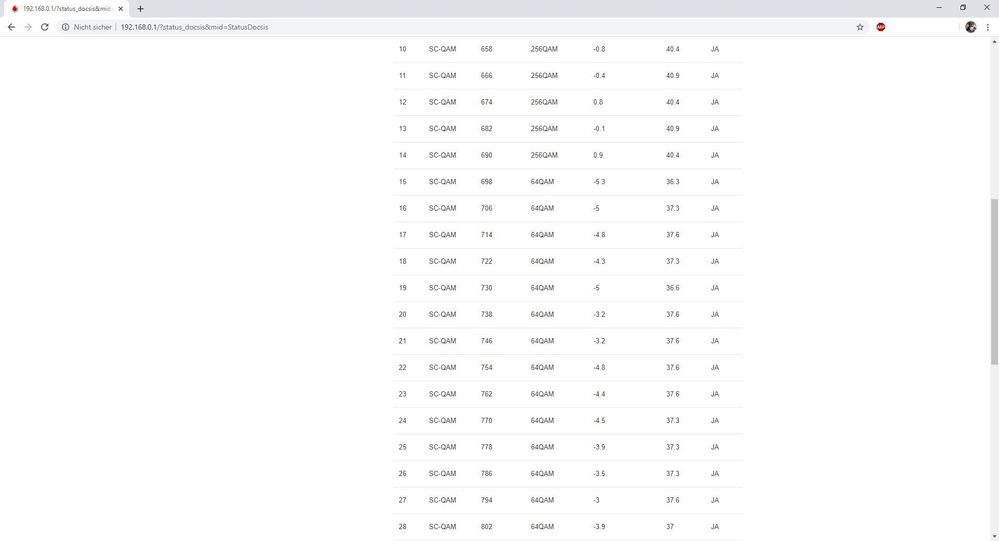Click power level 0.9 in row 14
999x541 pixels.
(598, 155)
